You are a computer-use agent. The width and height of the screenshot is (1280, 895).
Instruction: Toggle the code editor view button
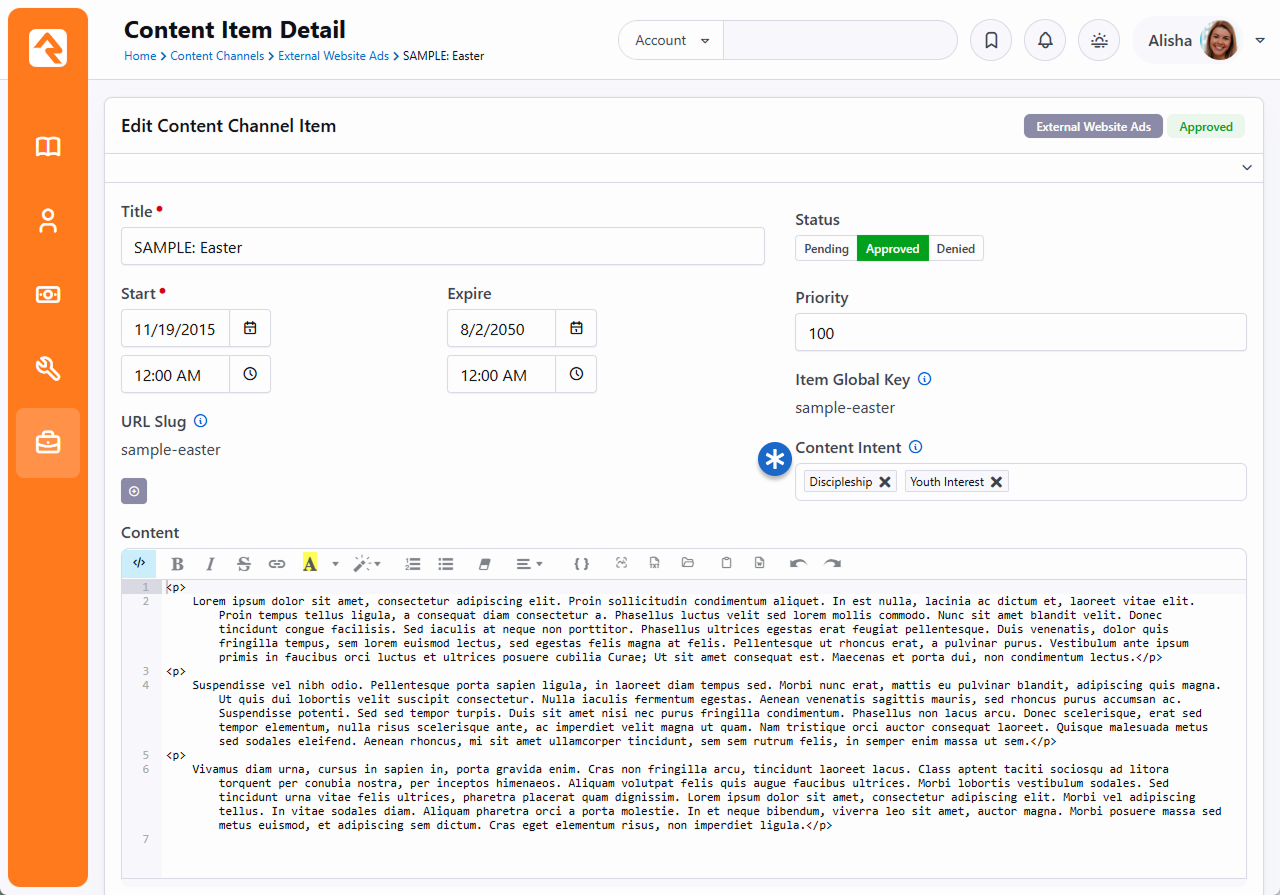pos(139,564)
